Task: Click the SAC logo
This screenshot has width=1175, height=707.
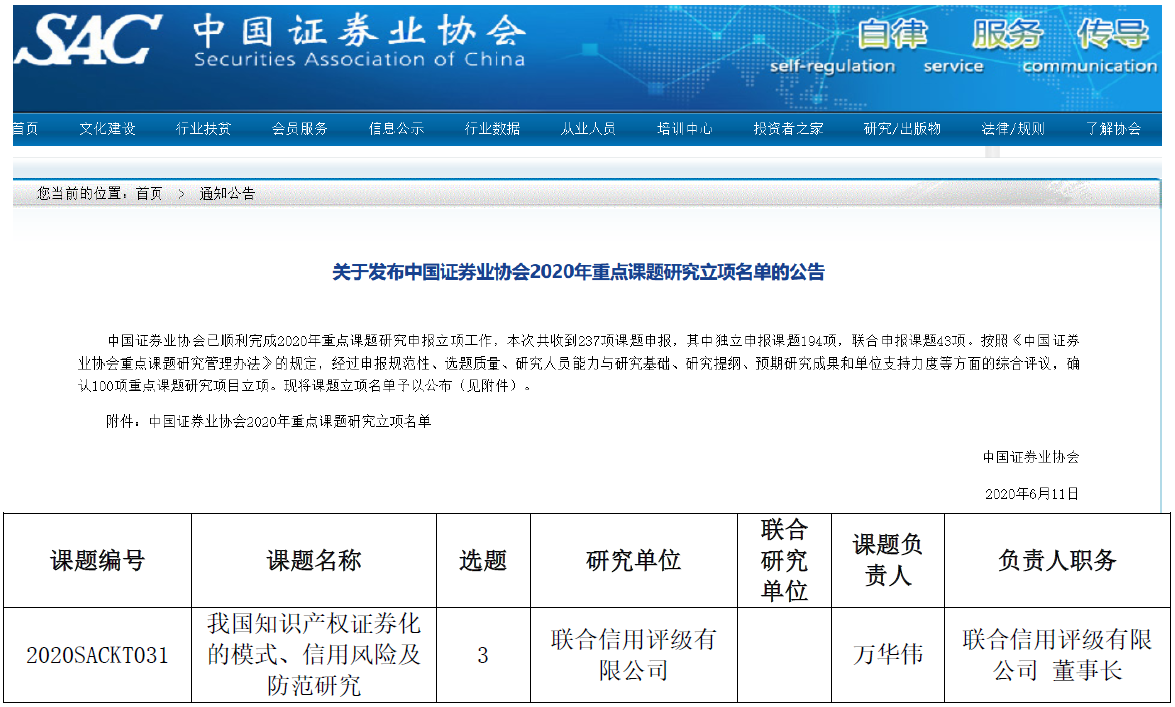Action: pos(88,40)
